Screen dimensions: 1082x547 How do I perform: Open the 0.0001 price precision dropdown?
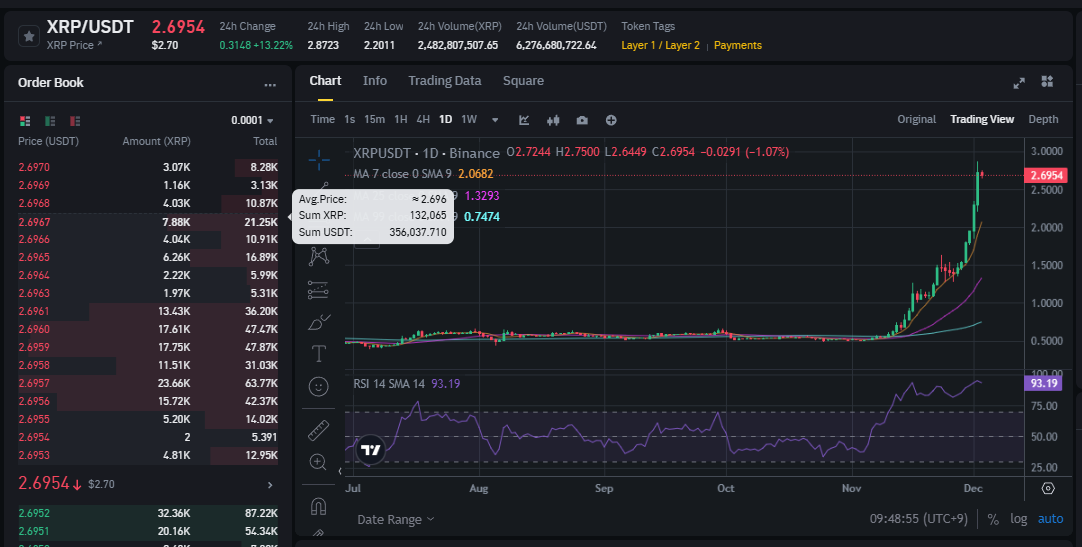(x=253, y=121)
